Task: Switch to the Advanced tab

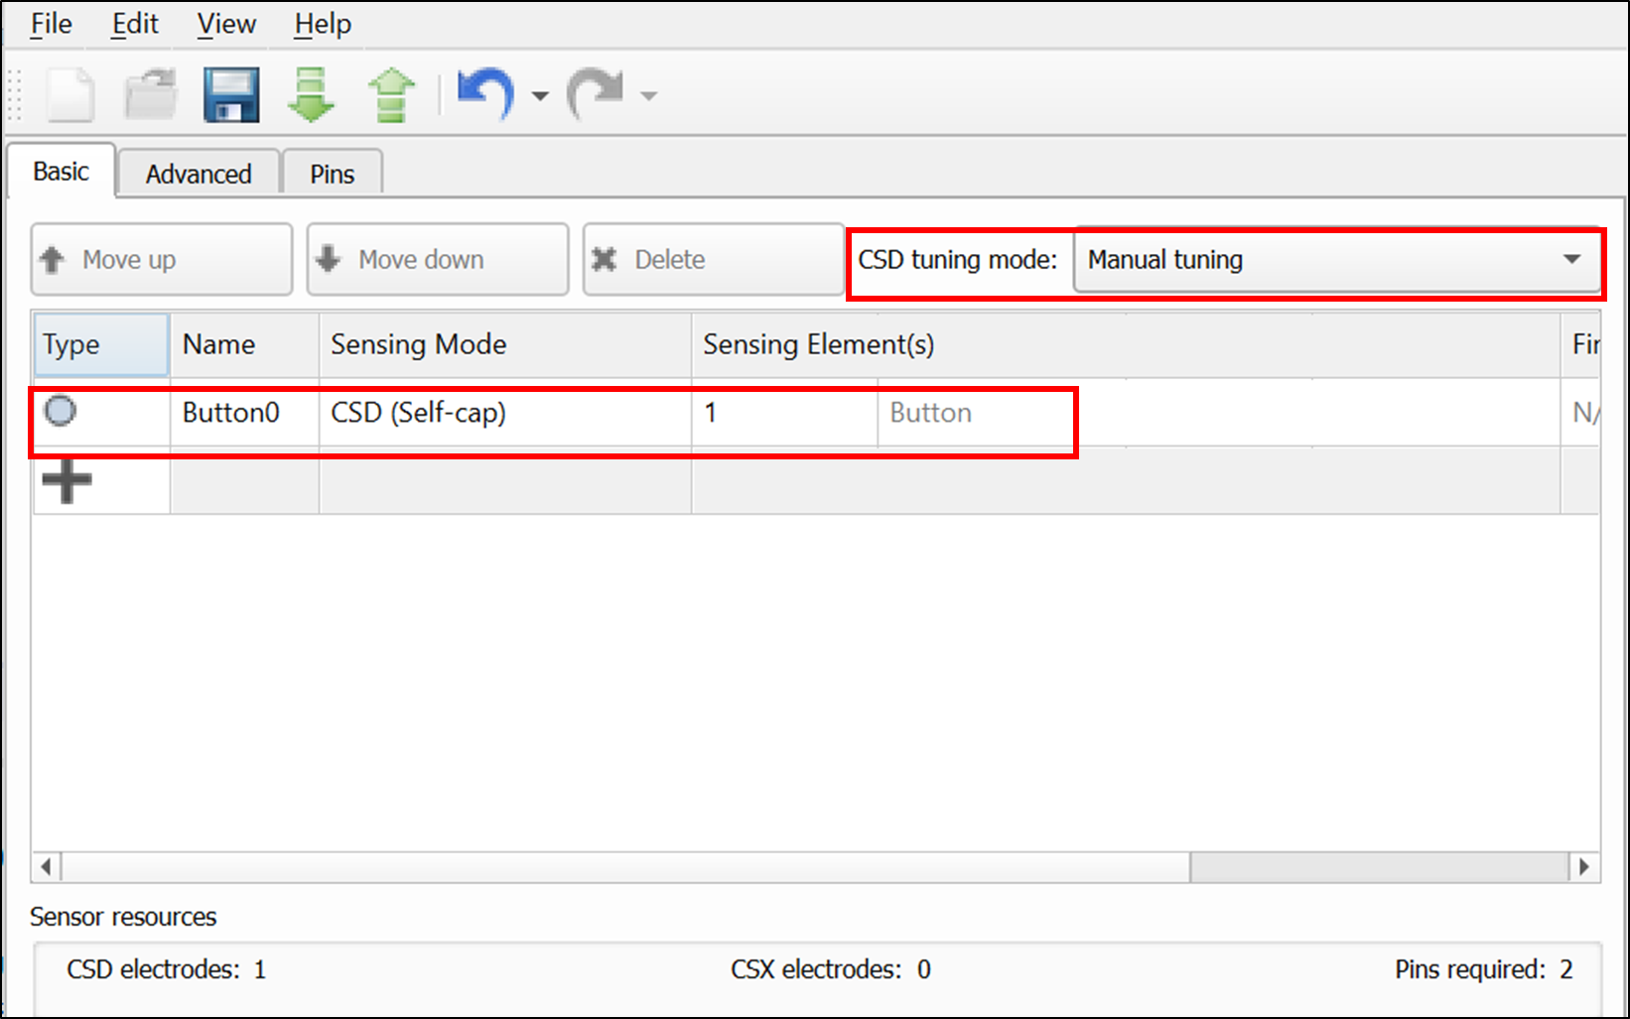Action: pos(198,174)
